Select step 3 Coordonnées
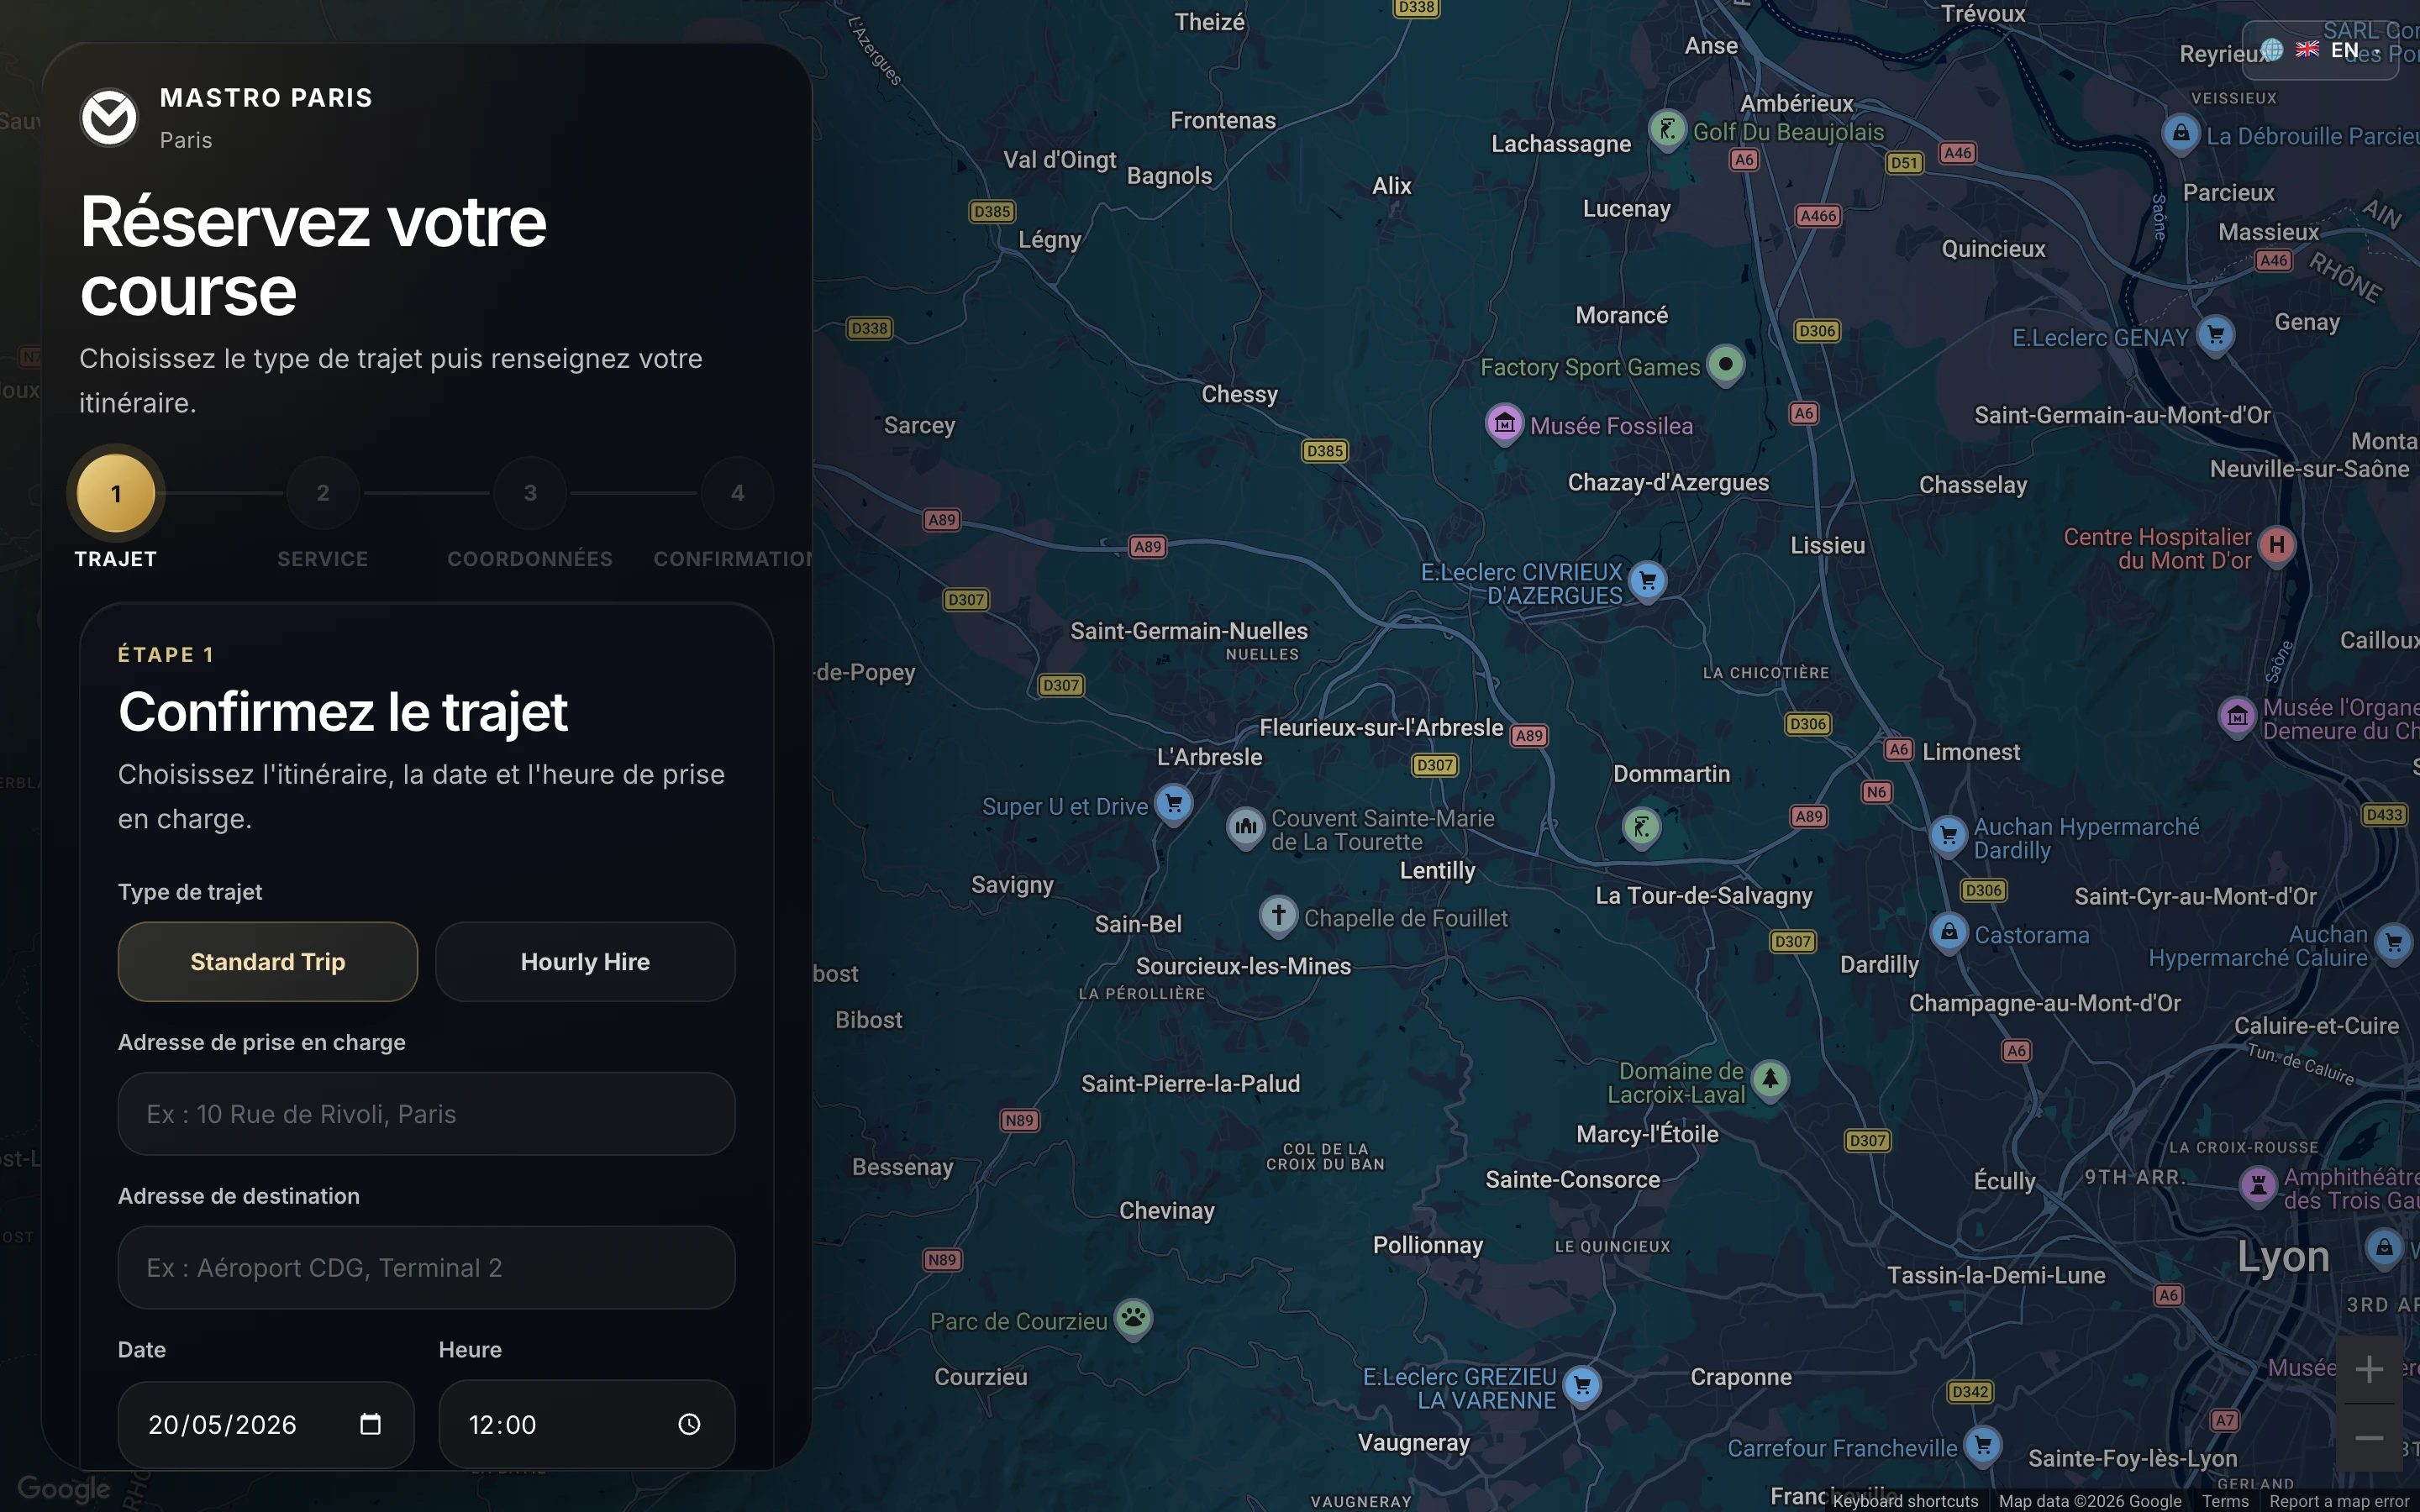The image size is (2420, 1512). point(530,493)
